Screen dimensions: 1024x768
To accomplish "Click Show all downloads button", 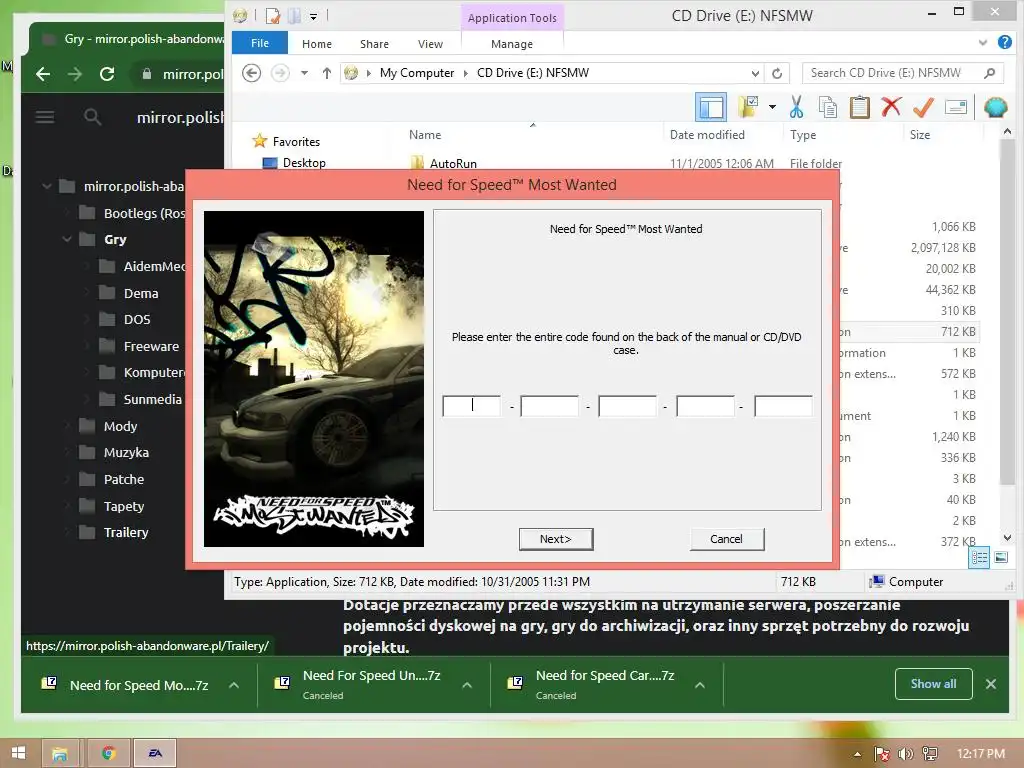I will pyautogui.click(x=933, y=684).
